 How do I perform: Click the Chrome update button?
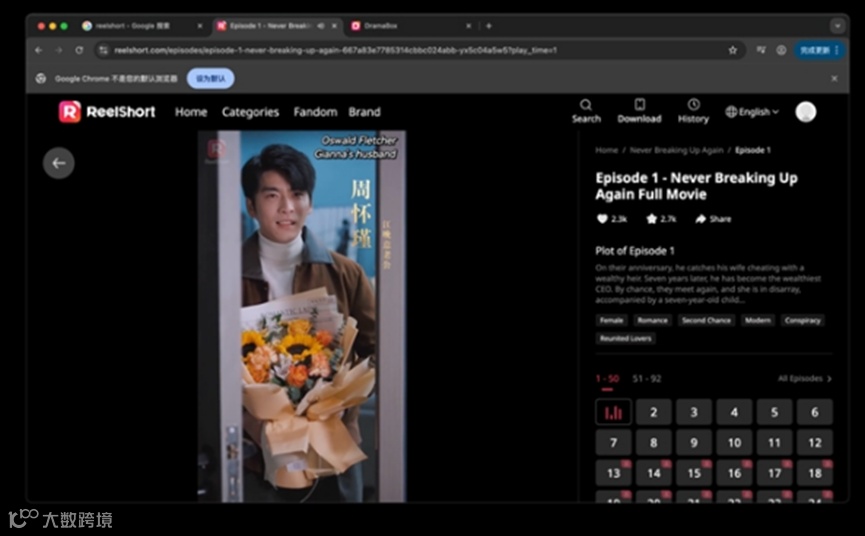(x=819, y=50)
